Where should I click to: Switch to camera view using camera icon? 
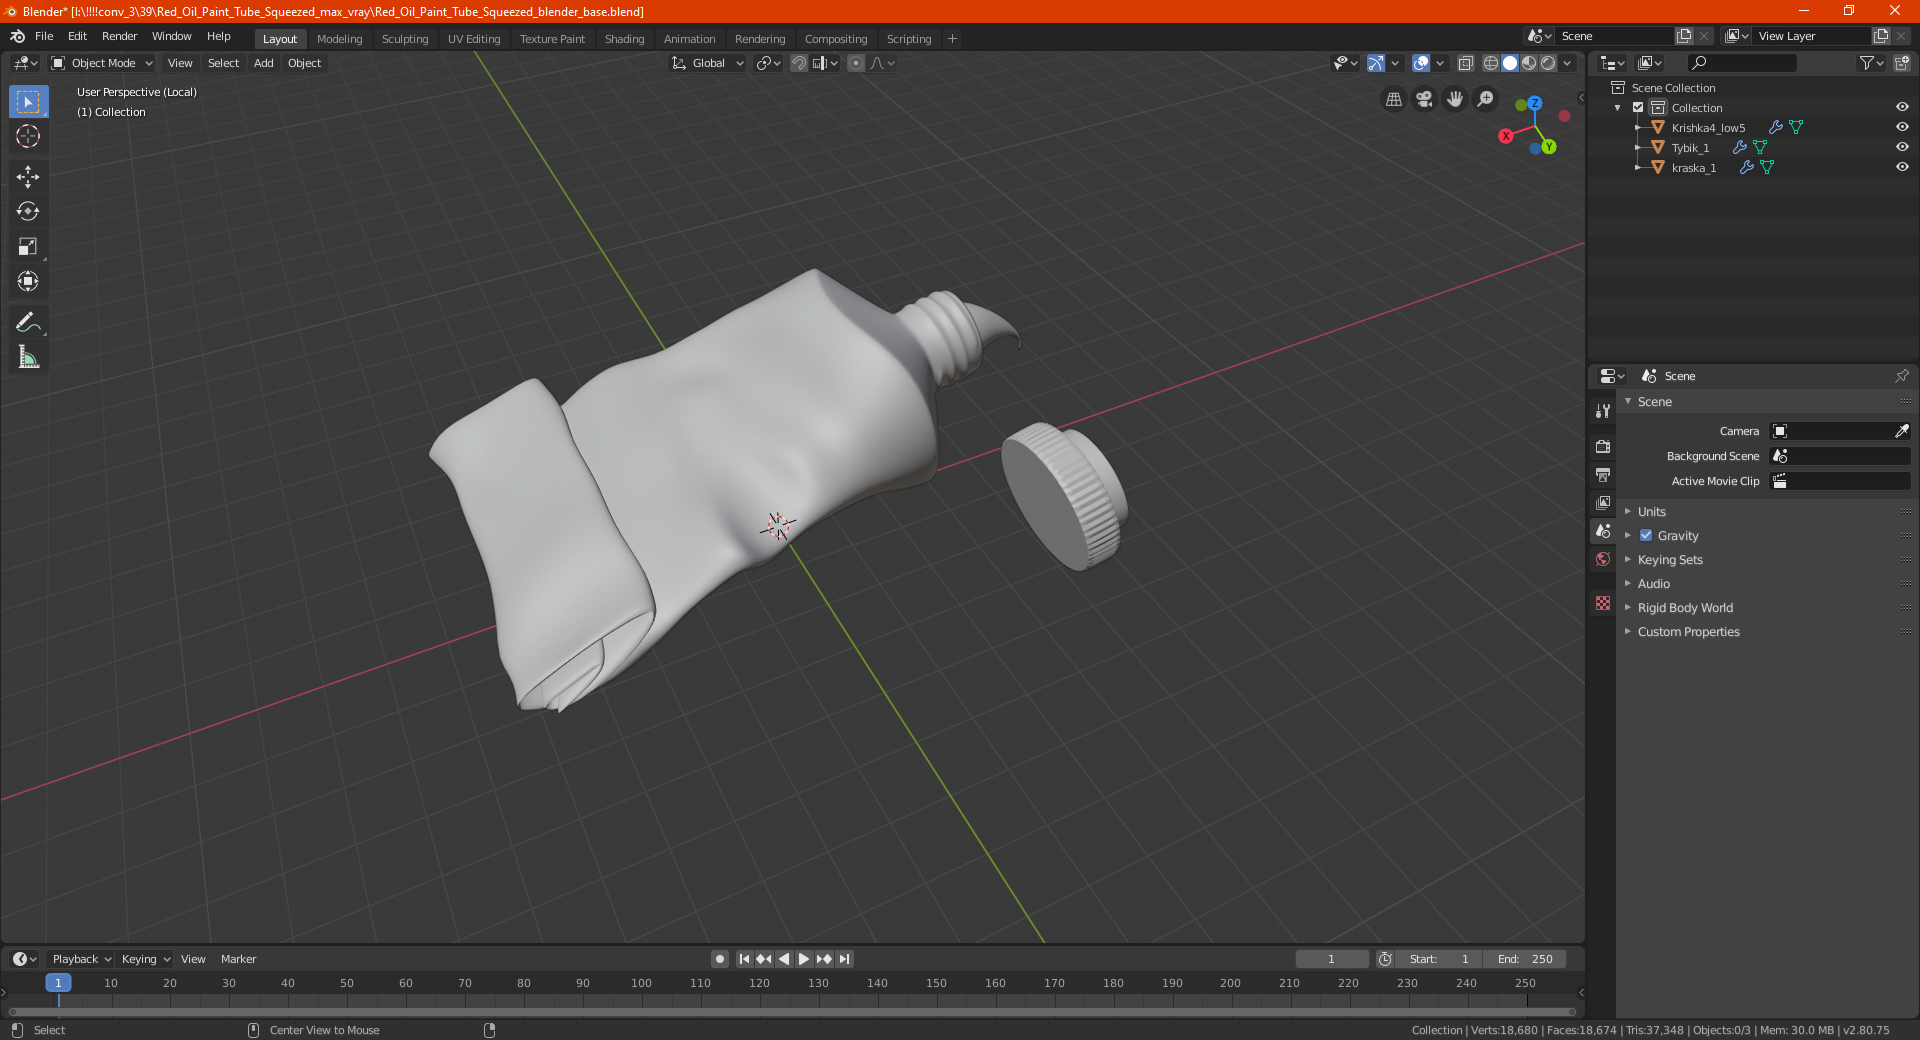(x=1424, y=99)
